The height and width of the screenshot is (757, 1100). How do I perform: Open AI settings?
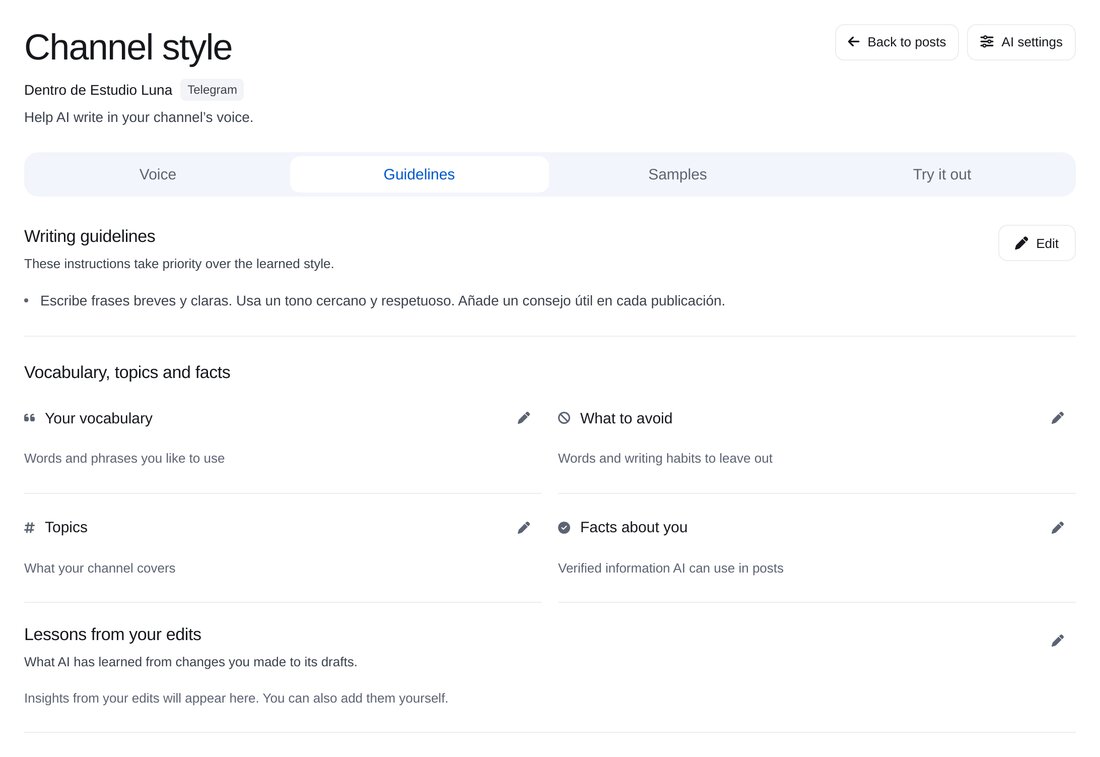(1021, 42)
